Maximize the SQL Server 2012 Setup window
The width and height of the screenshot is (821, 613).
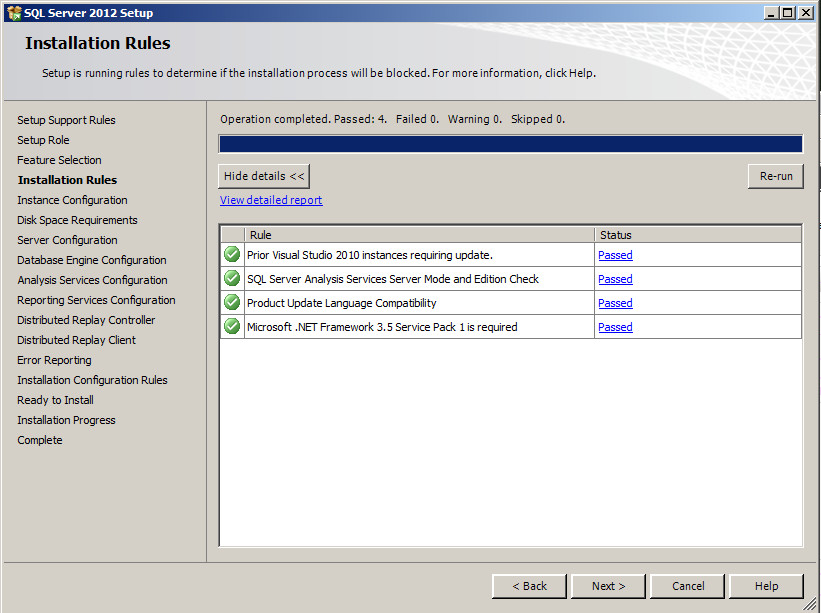(x=787, y=13)
